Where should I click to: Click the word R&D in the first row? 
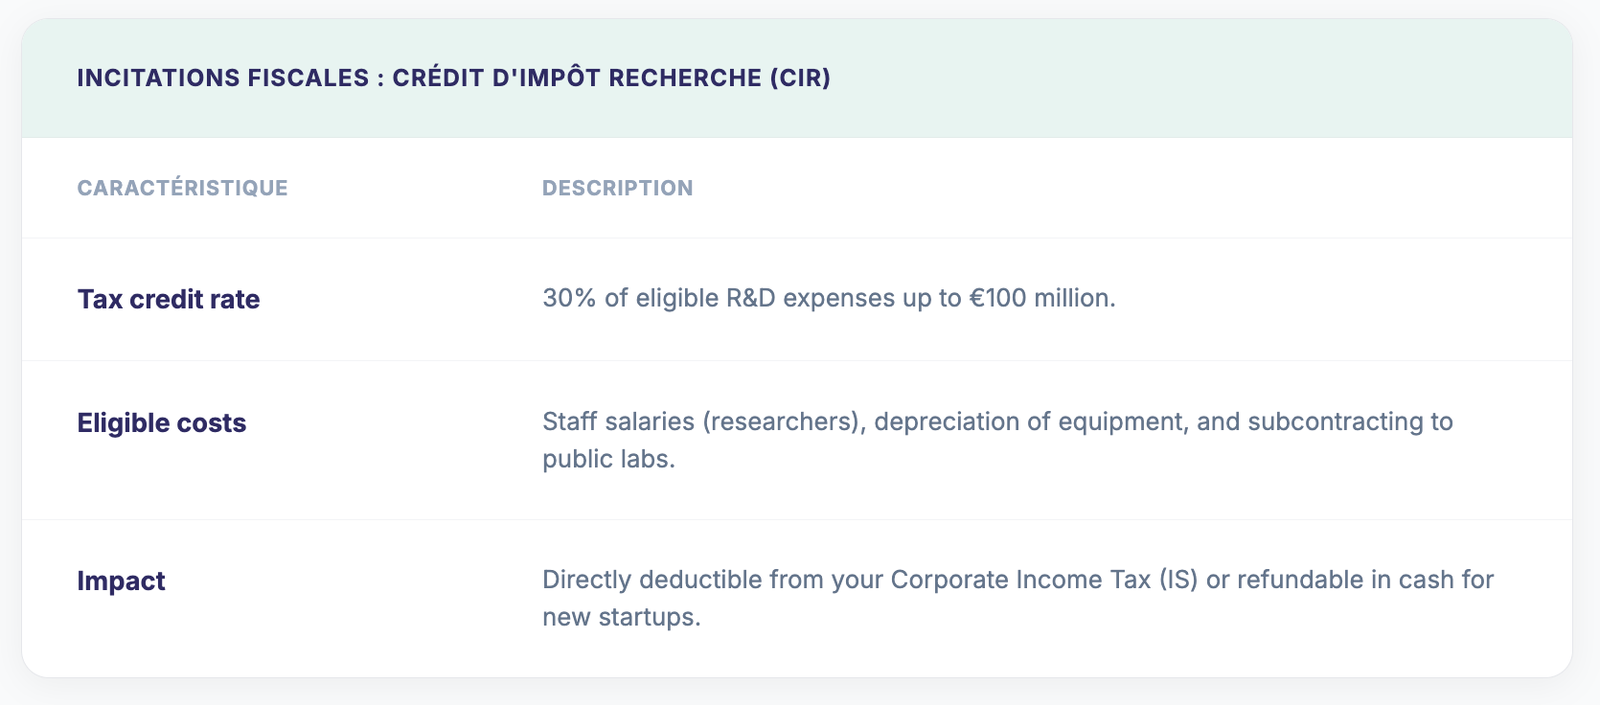750,298
